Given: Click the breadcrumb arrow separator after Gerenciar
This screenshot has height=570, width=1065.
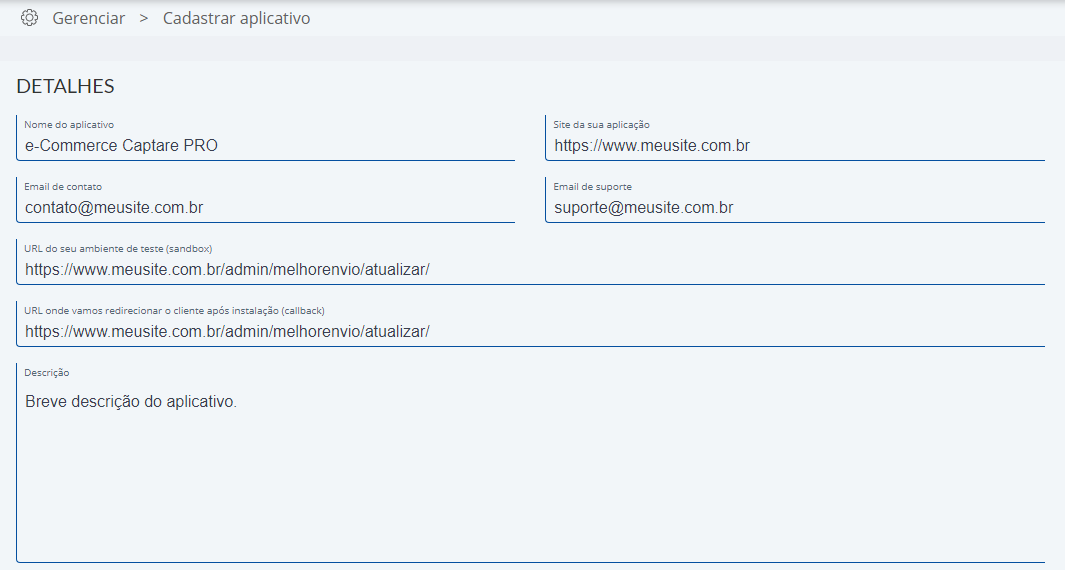Looking at the screenshot, I should click(x=143, y=18).
